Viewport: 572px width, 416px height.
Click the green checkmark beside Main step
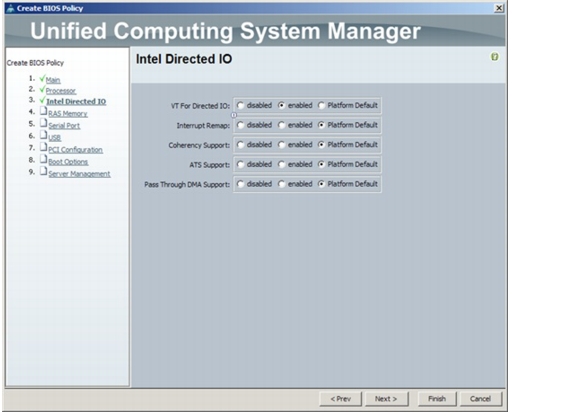coord(42,78)
